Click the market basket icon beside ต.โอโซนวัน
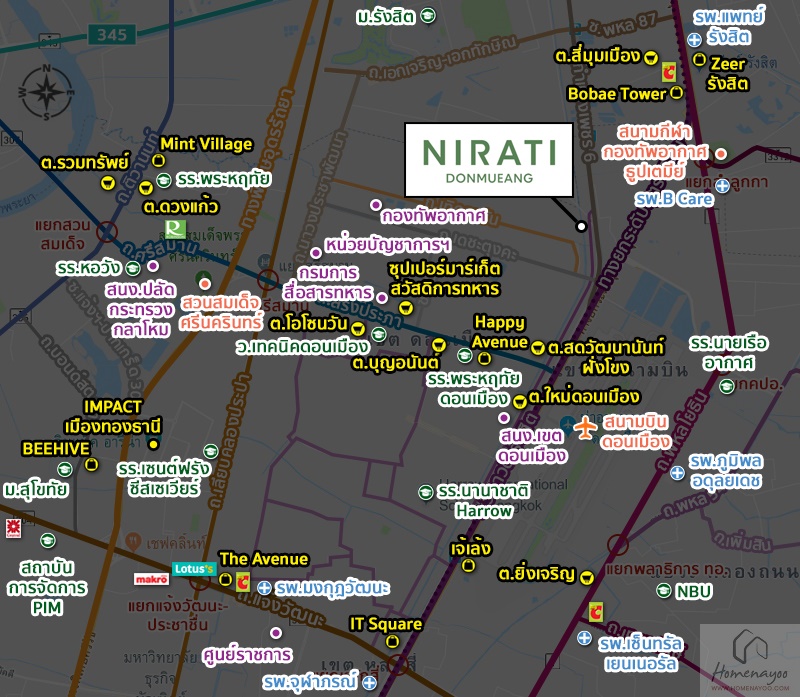 (x=358, y=328)
